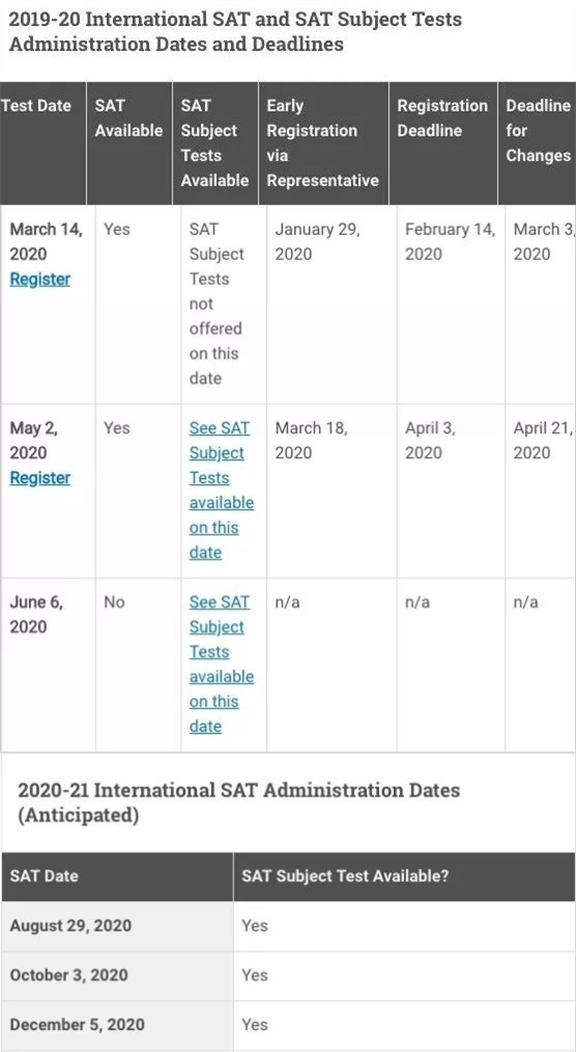This screenshot has width=576, height=1052.
Task: Select the April 3, 2020 registration deadline cell
Action: pos(451,491)
